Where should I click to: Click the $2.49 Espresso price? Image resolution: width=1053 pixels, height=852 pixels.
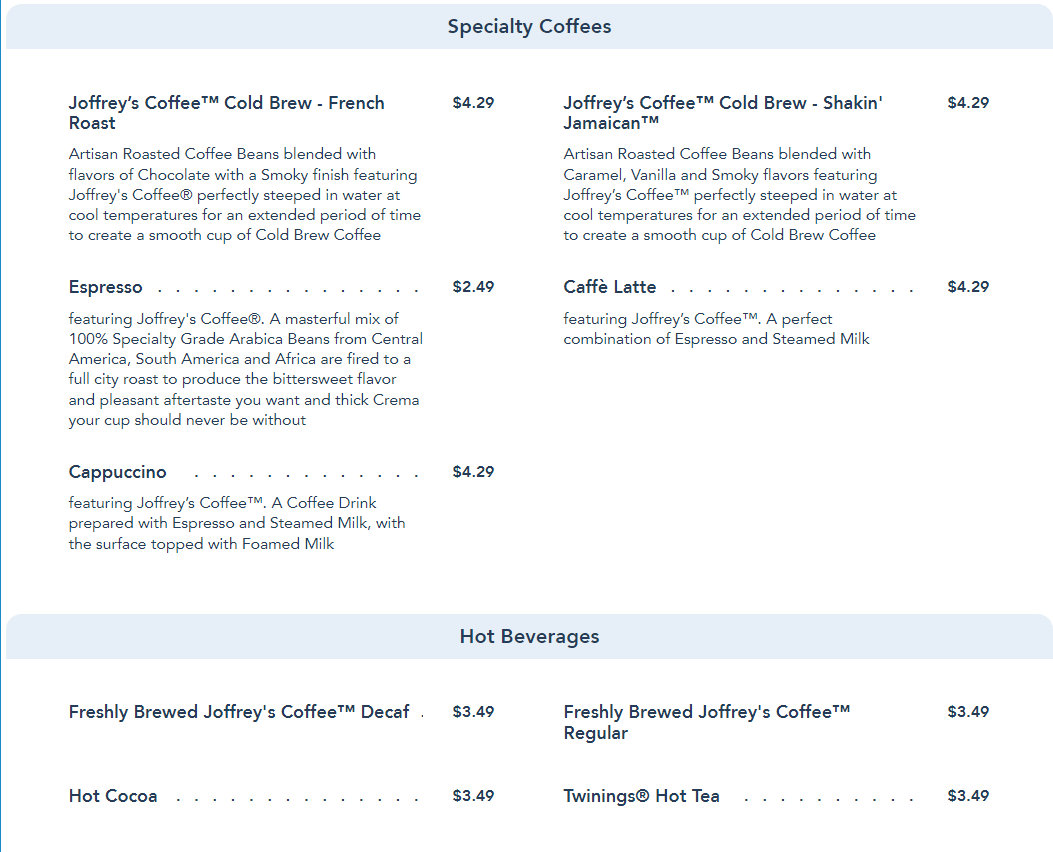tap(473, 288)
